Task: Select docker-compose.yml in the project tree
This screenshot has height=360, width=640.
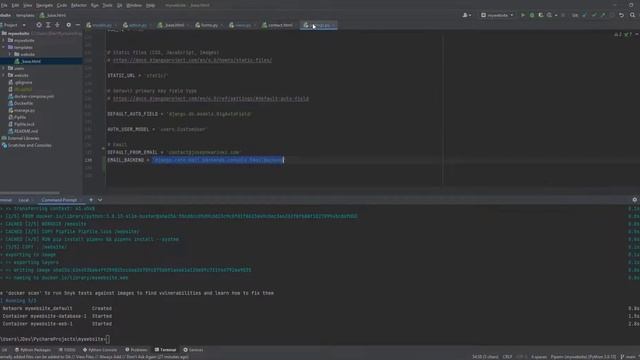Action: pos(34,96)
